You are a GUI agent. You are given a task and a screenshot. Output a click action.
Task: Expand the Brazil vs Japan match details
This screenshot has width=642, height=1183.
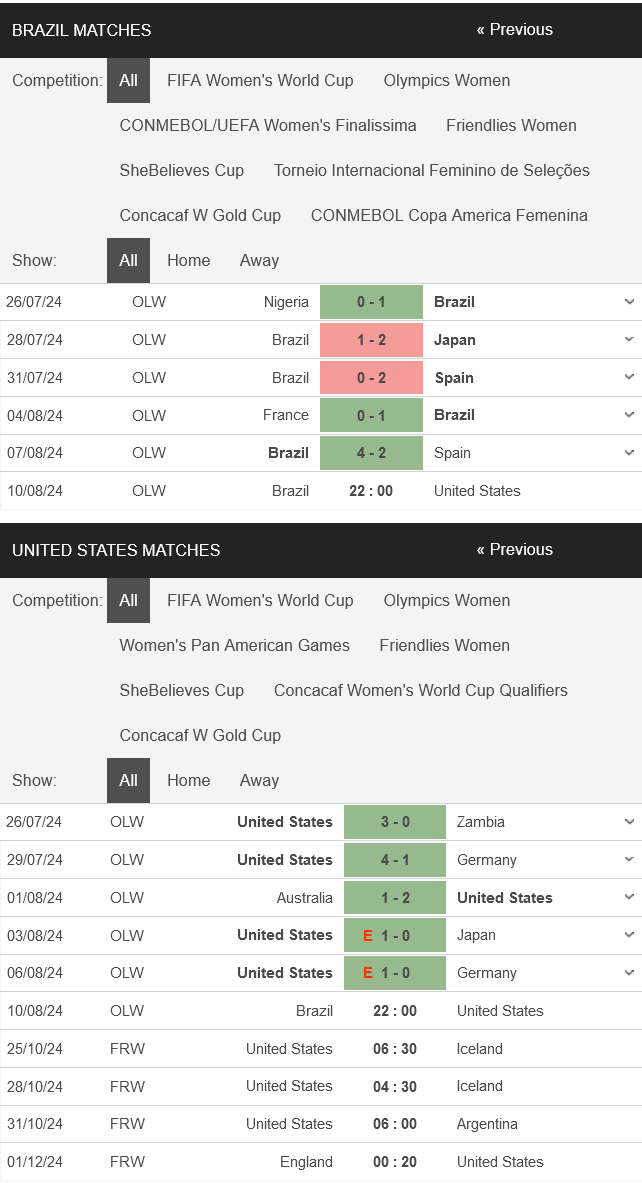(629, 340)
